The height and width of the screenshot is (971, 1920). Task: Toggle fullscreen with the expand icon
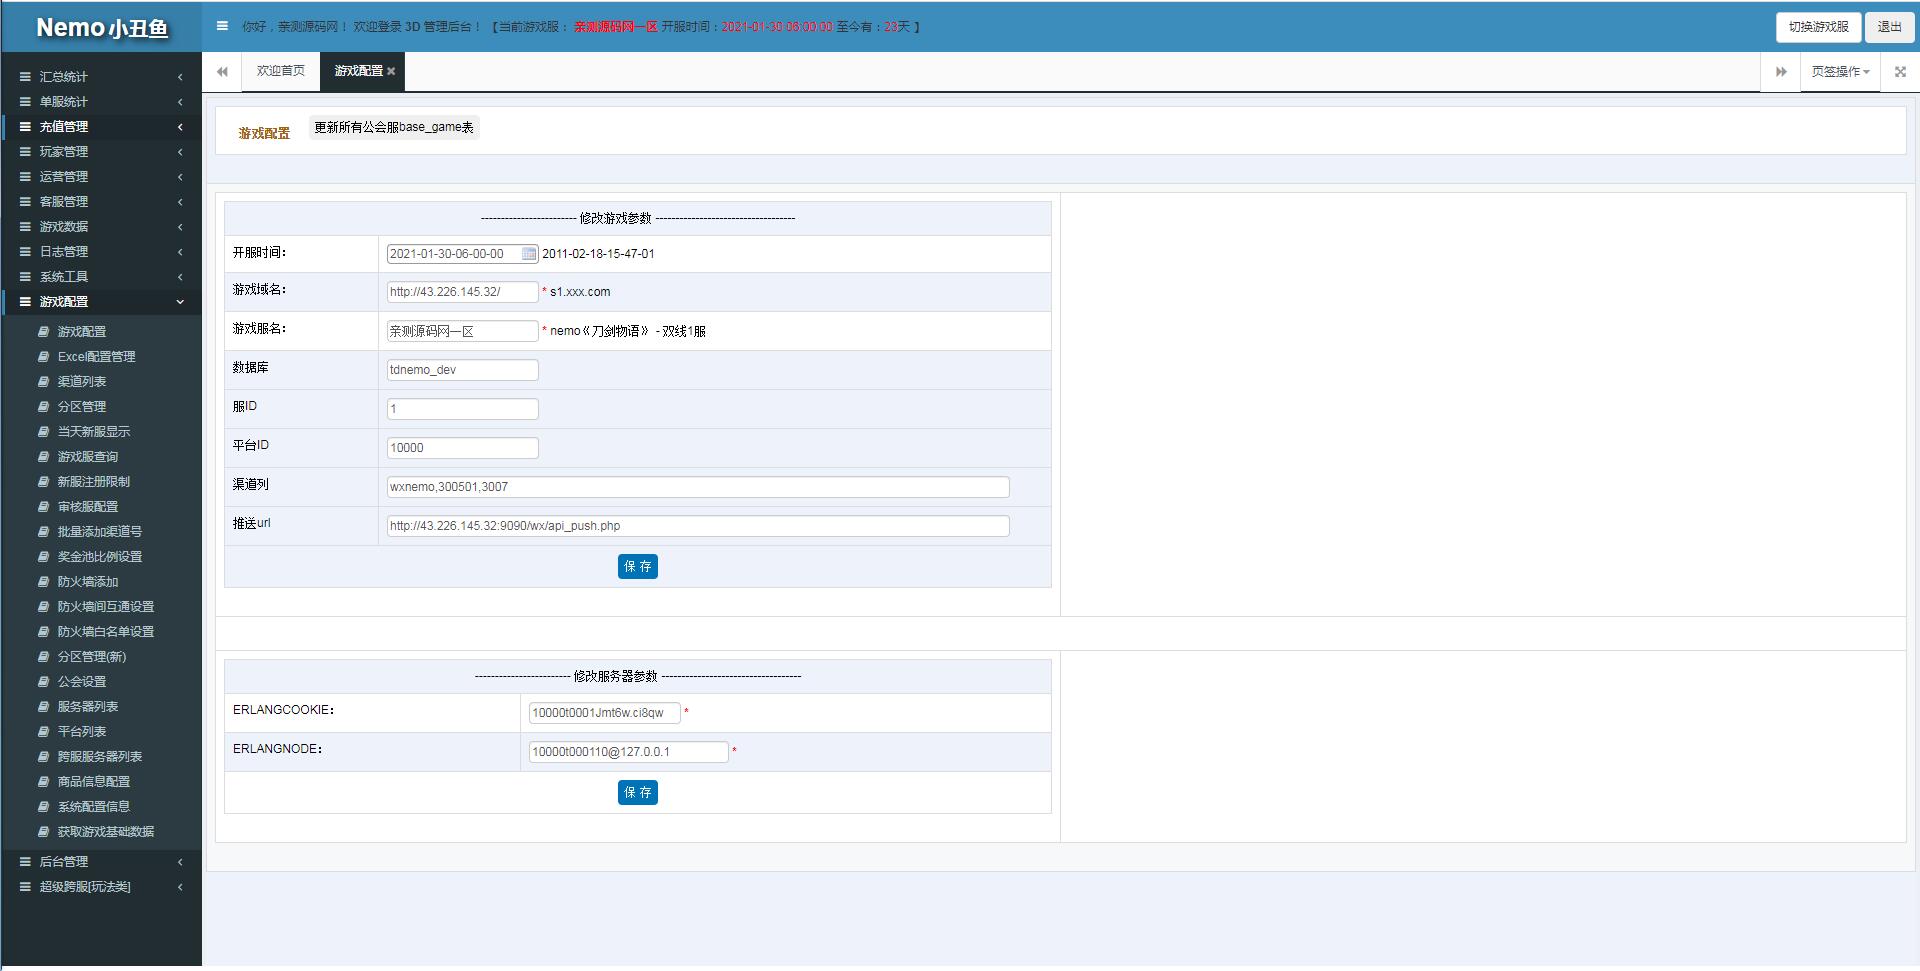click(x=1900, y=72)
